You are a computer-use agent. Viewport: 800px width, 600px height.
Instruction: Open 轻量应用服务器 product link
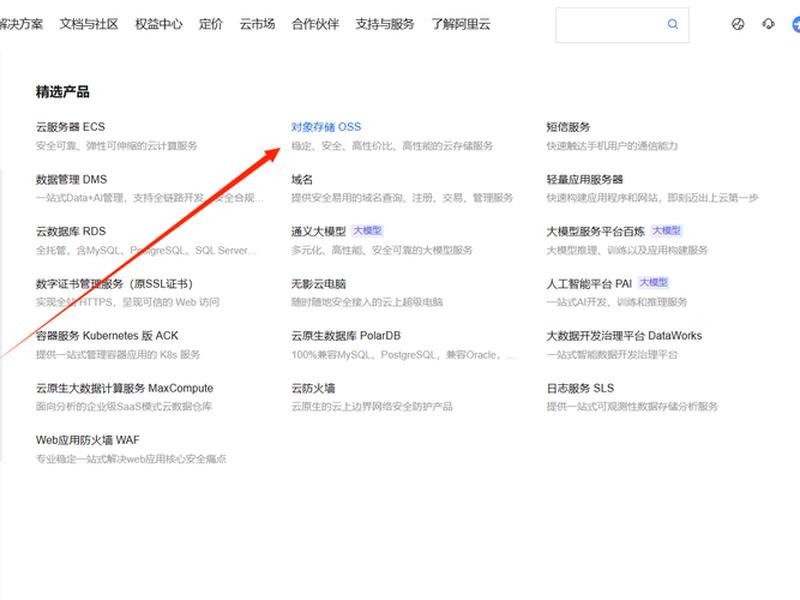tap(585, 180)
